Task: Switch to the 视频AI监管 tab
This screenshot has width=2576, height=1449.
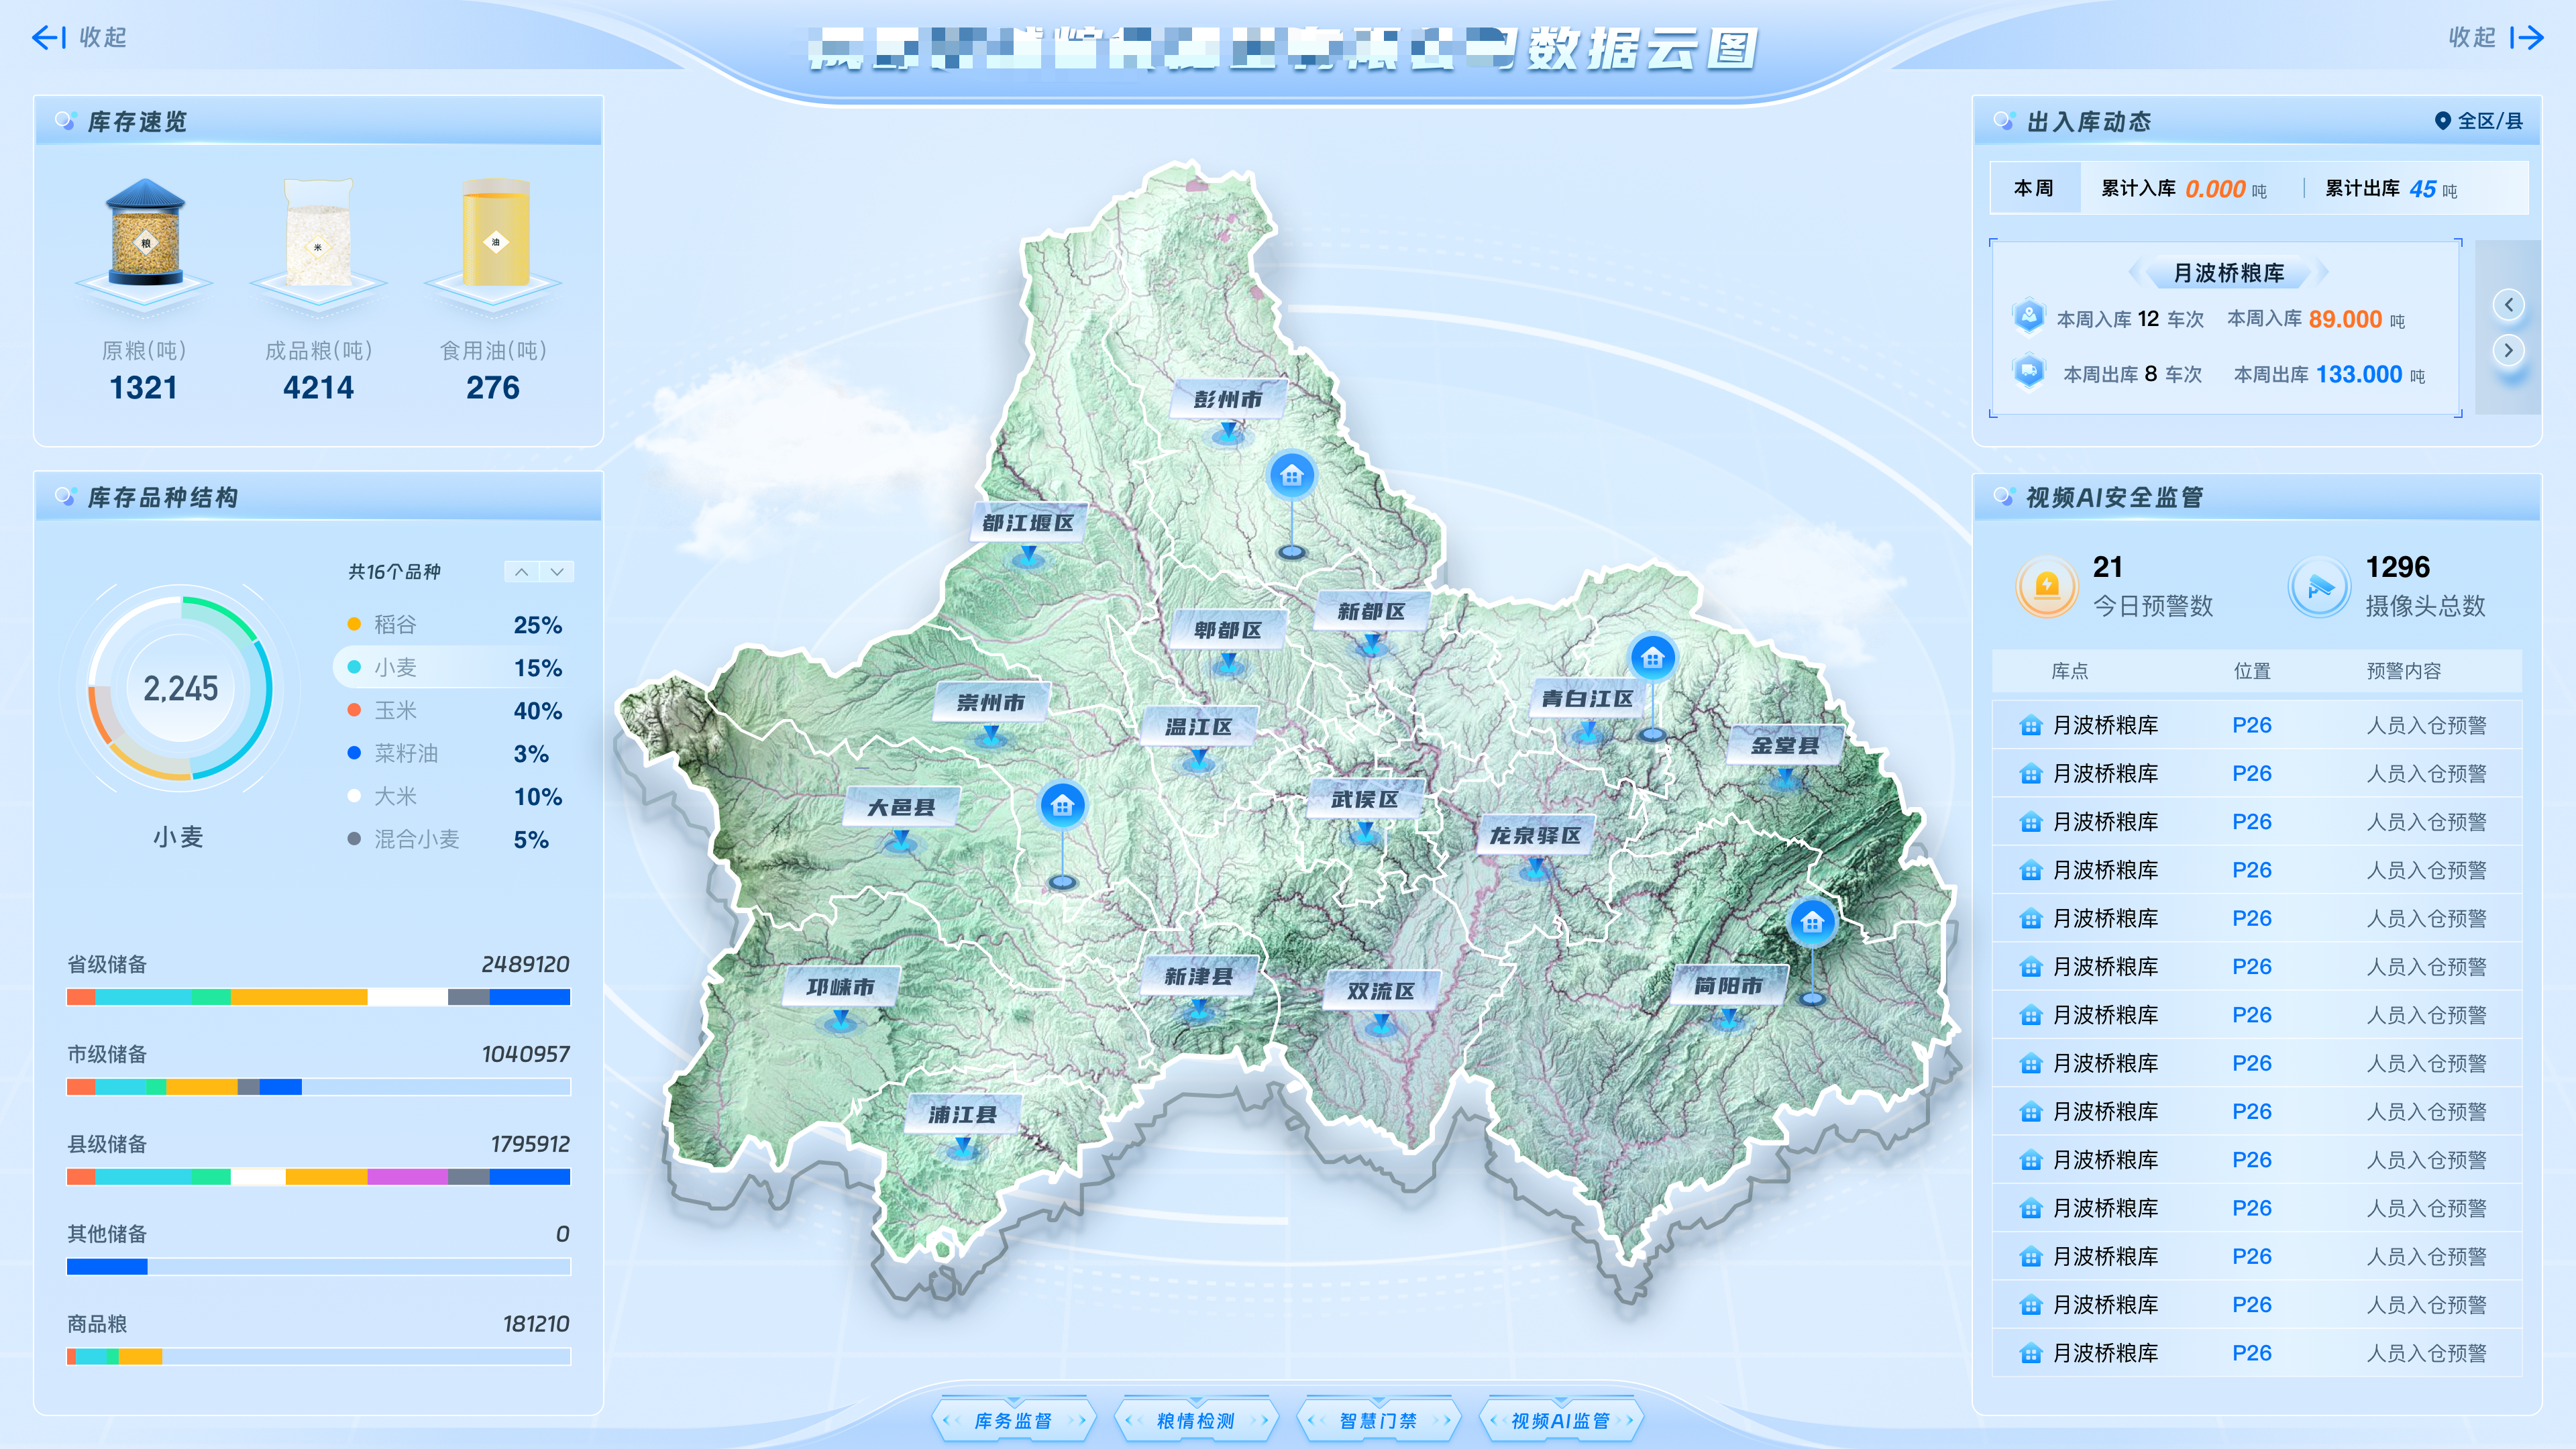Action: pyautogui.click(x=1560, y=1420)
